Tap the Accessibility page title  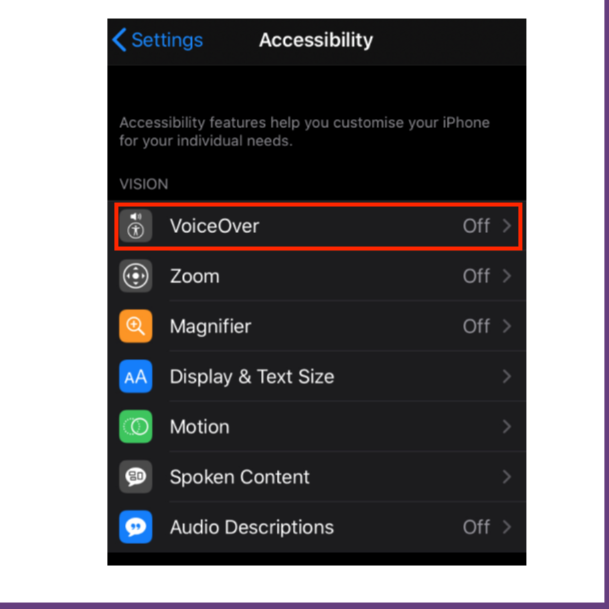pyautogui.click(x=316, y=40)
